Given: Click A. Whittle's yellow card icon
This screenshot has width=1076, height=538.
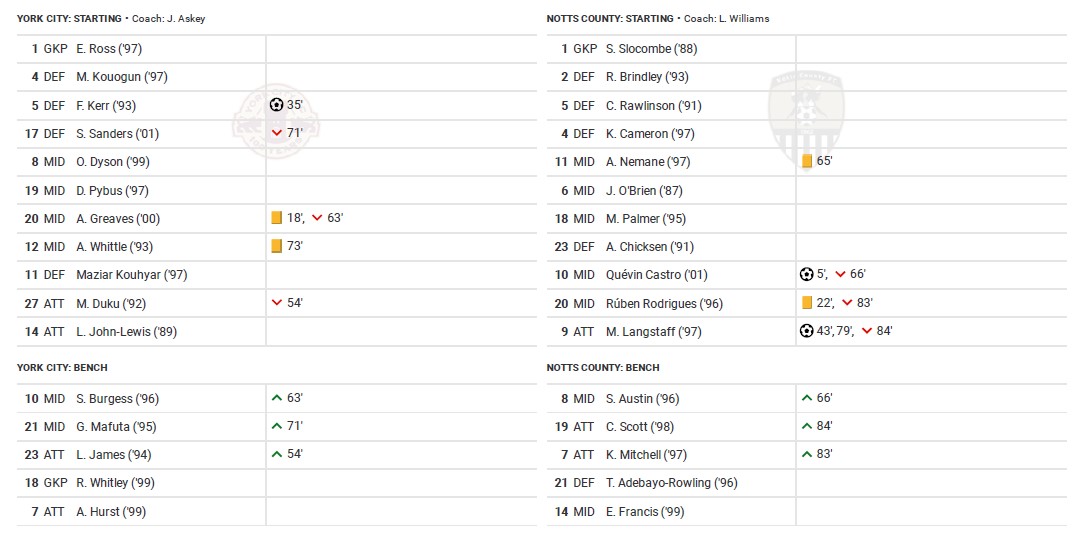Looking at the screenshot, I should [277, 246].
